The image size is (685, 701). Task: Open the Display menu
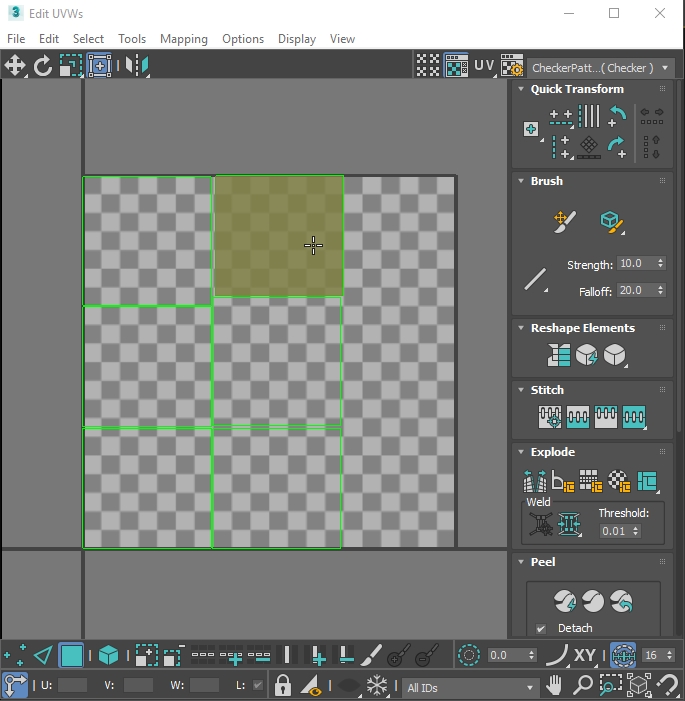pyautogui.click(x=297, y=39)
